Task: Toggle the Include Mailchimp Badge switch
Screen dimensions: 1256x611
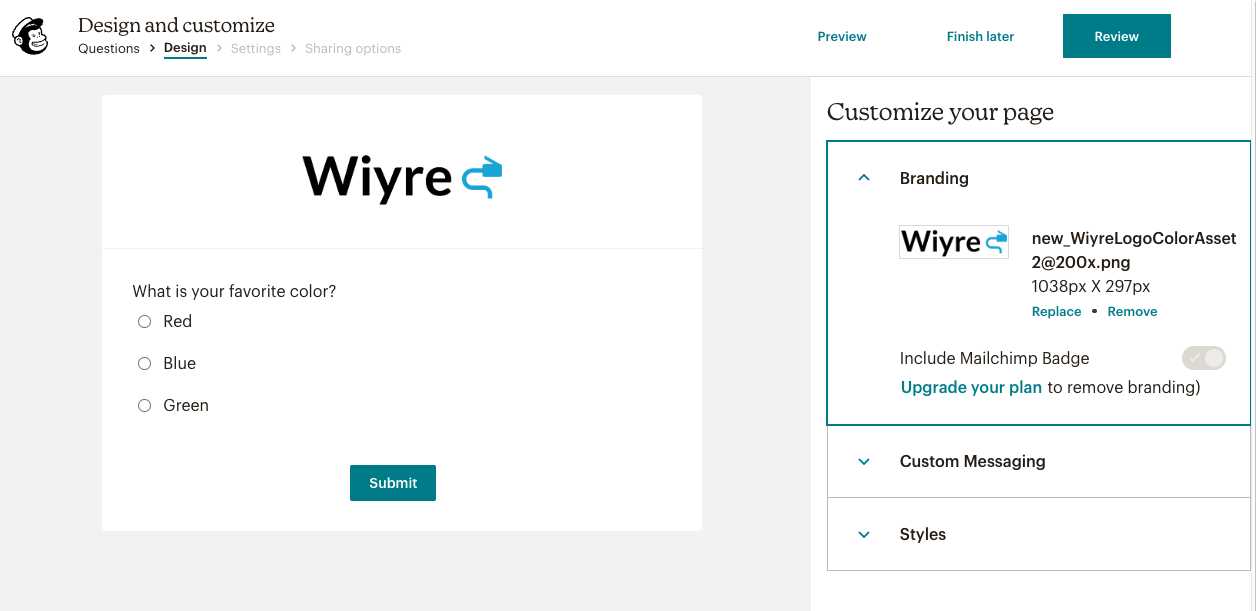Action: coord(1203,358)
